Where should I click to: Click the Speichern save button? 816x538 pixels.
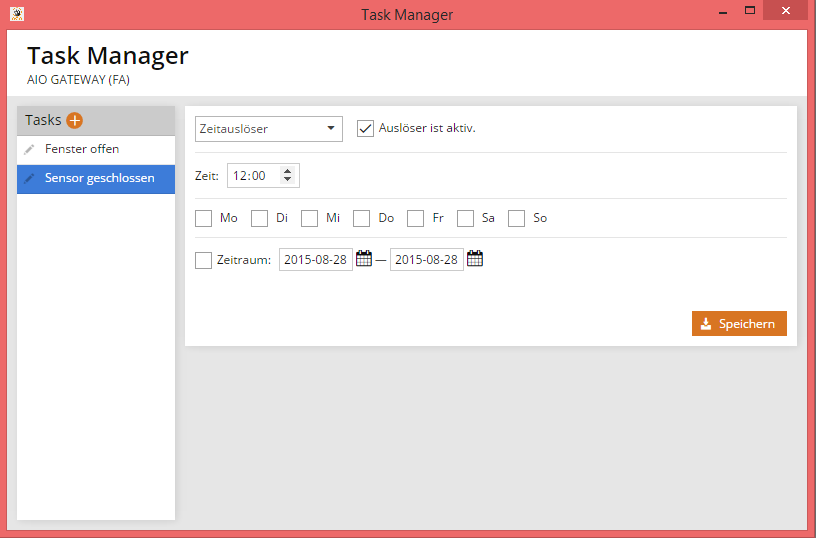point(739,324)
